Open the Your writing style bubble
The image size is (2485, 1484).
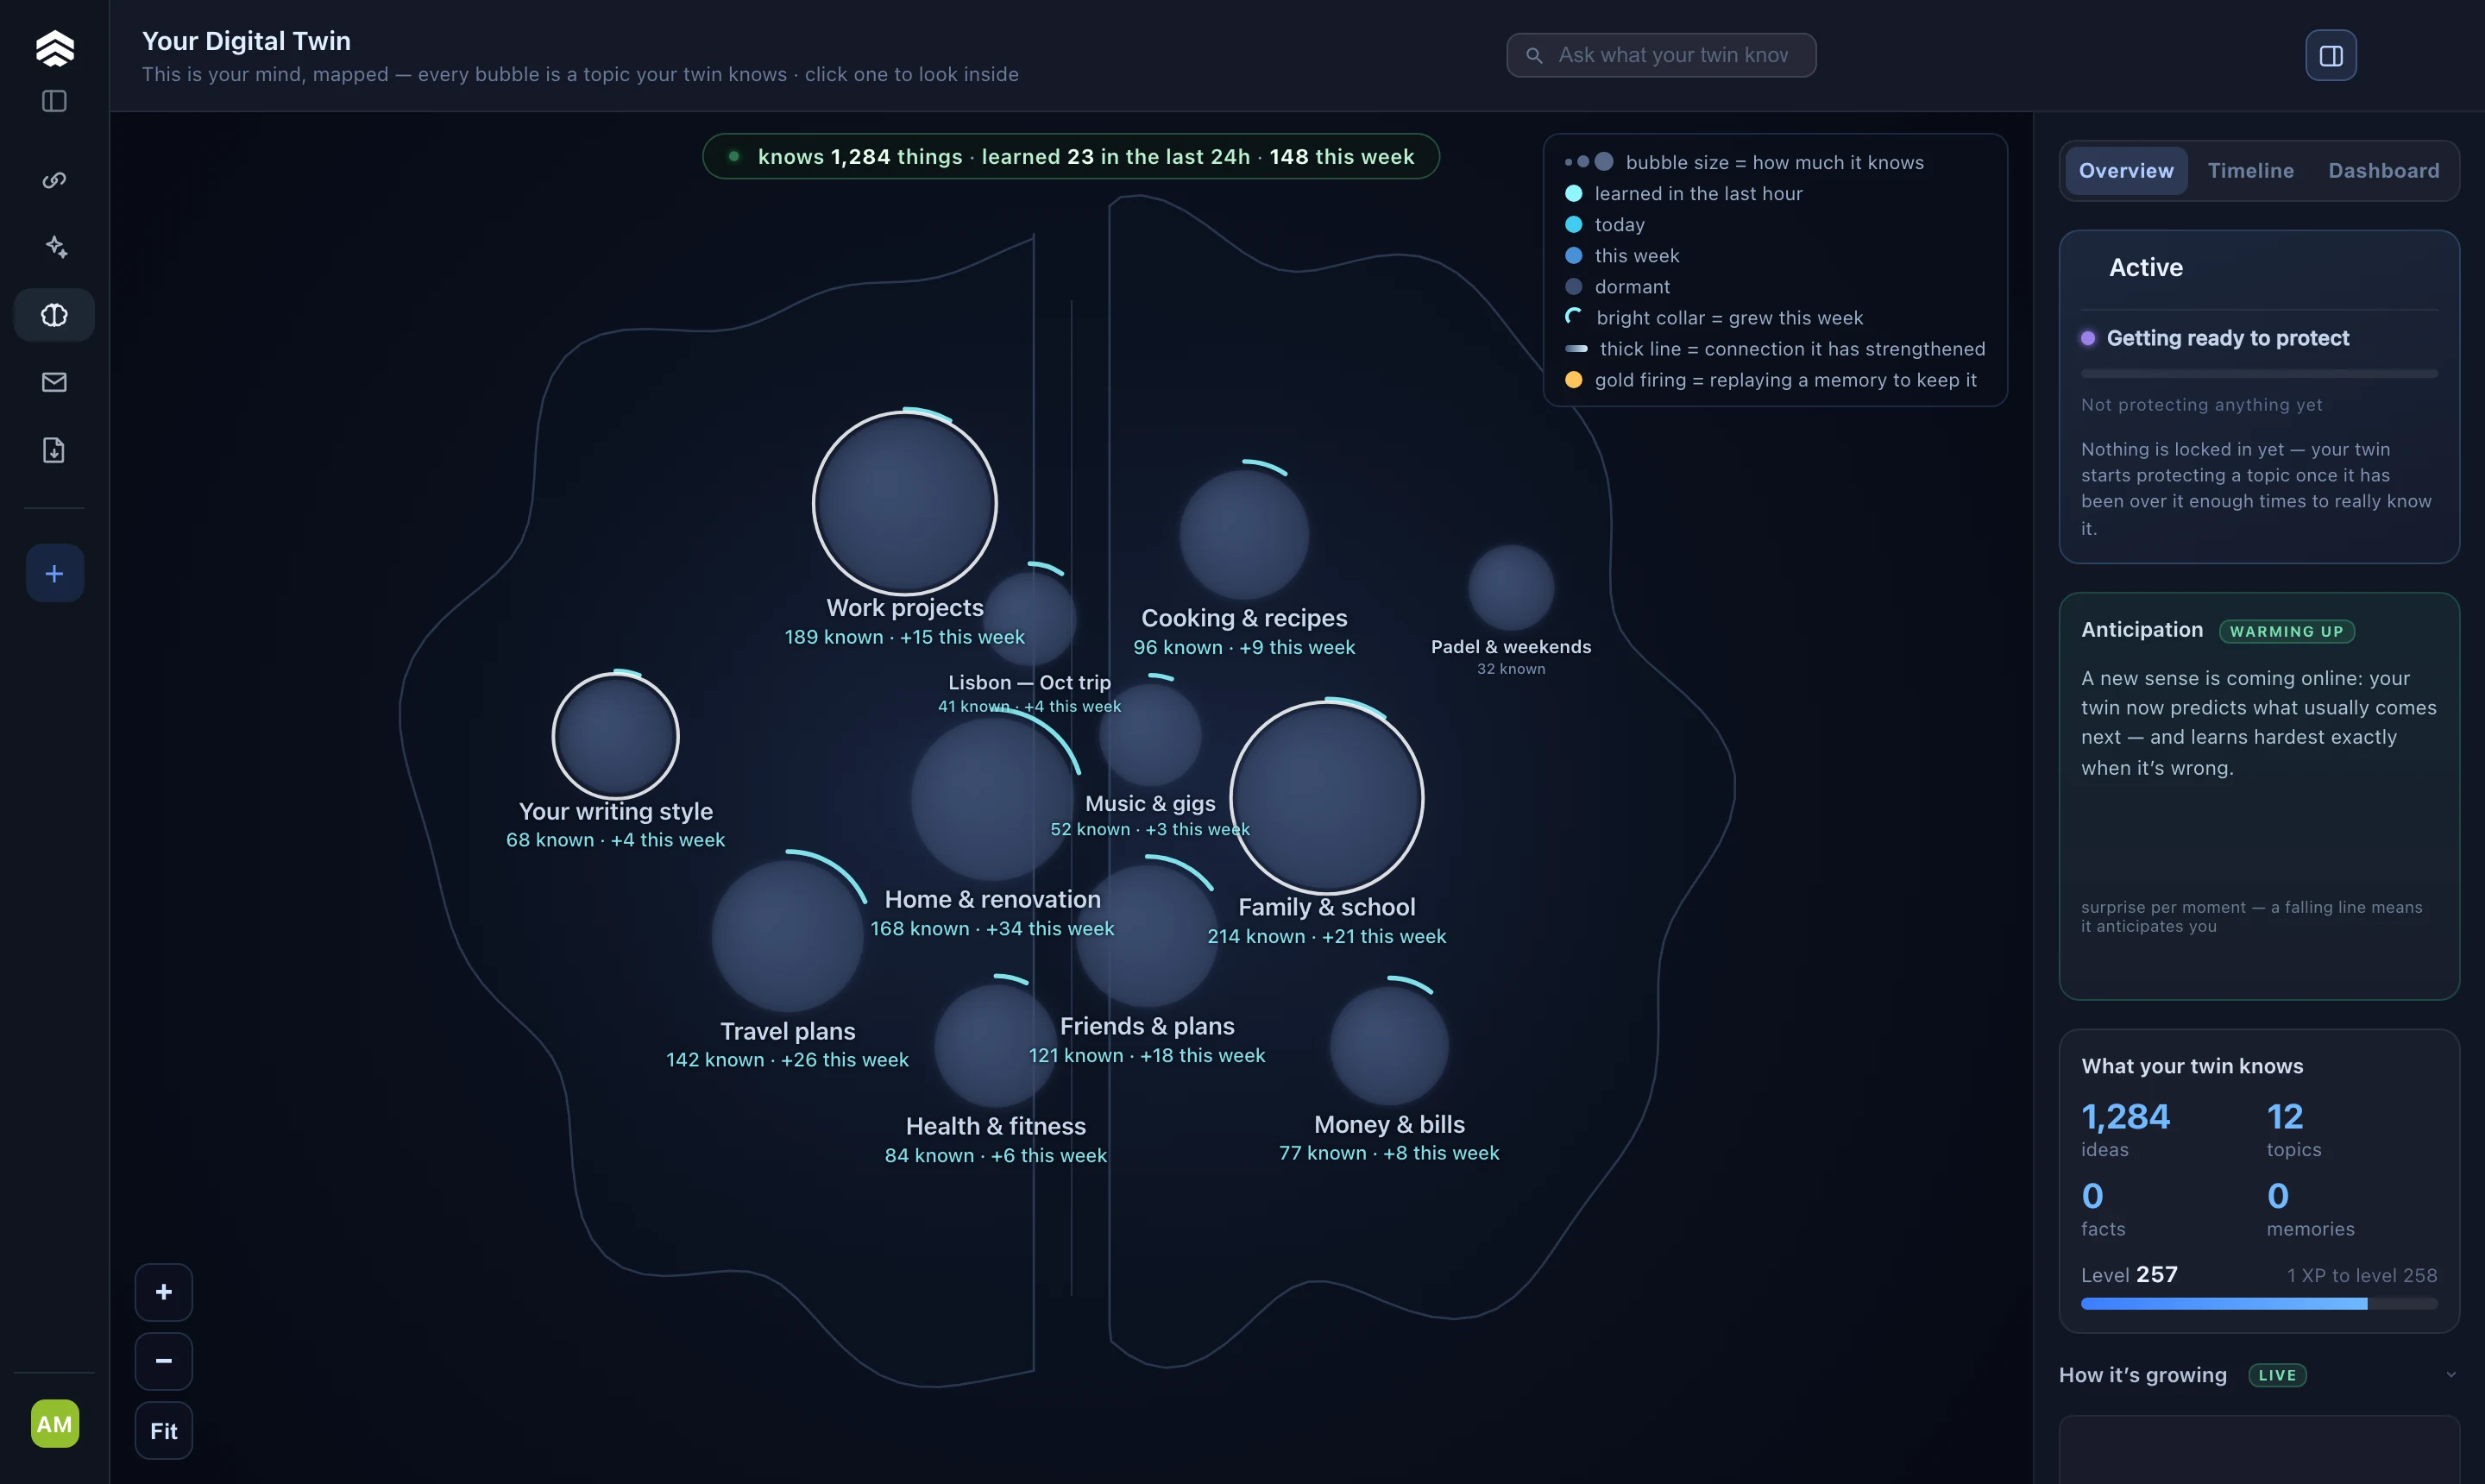pyautogui.click(x=615, y=736)
